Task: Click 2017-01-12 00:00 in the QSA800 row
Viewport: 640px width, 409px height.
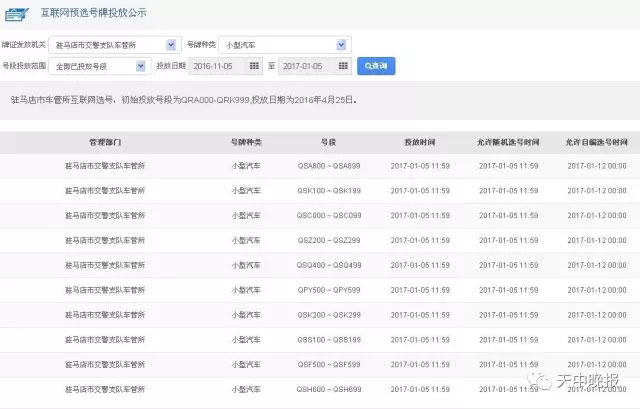Action: coord(597,166)
